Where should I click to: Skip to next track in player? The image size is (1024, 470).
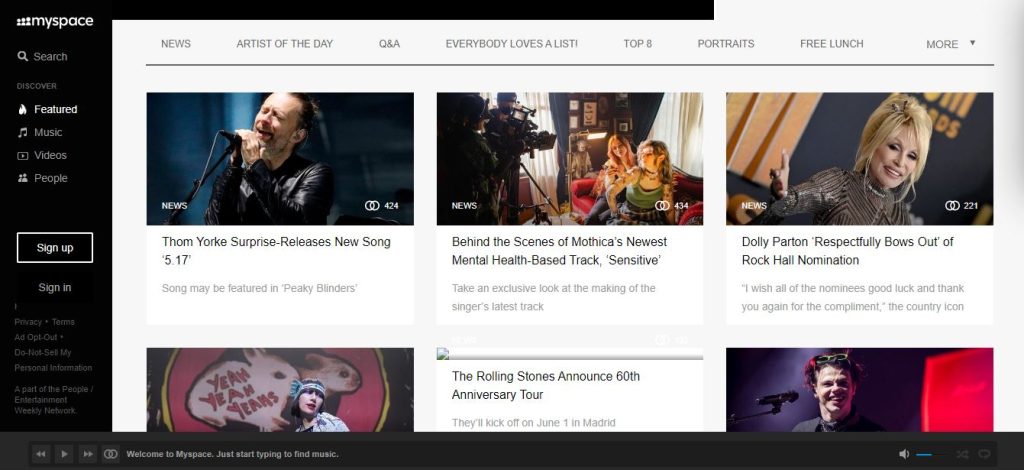coord(87,454)
